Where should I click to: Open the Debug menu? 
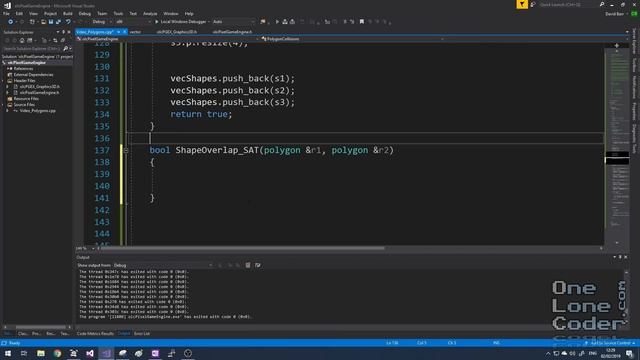84,13
